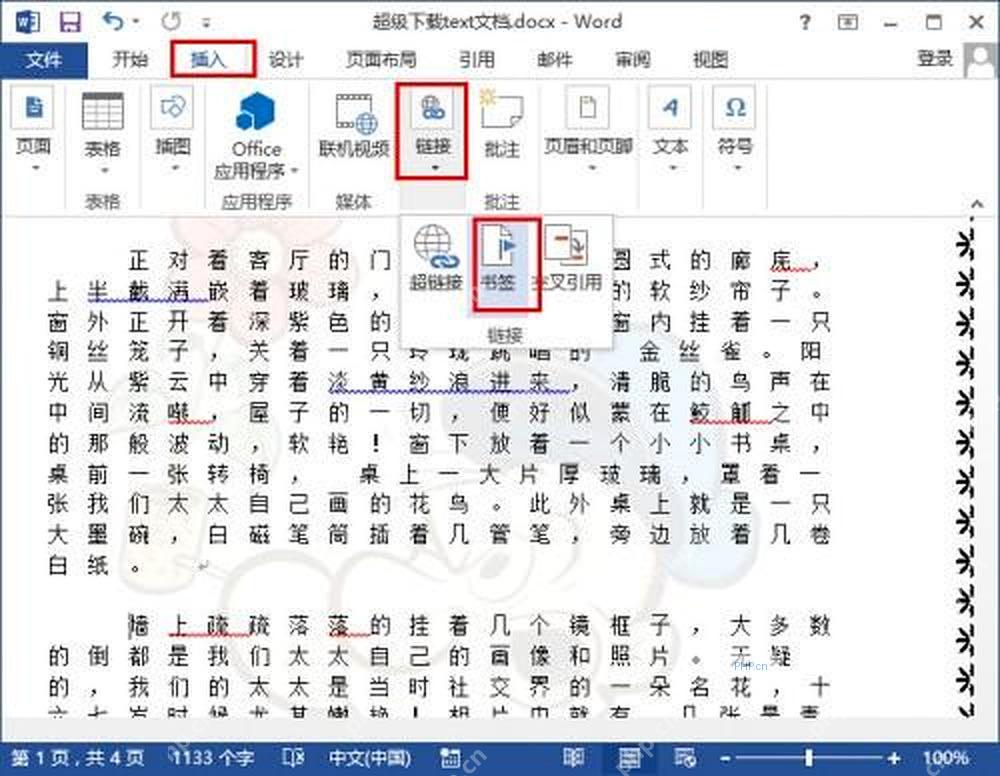This screenshot has width=1000, height=776.
Task: Click the zoom slider handle
Action: coord(809,758)
